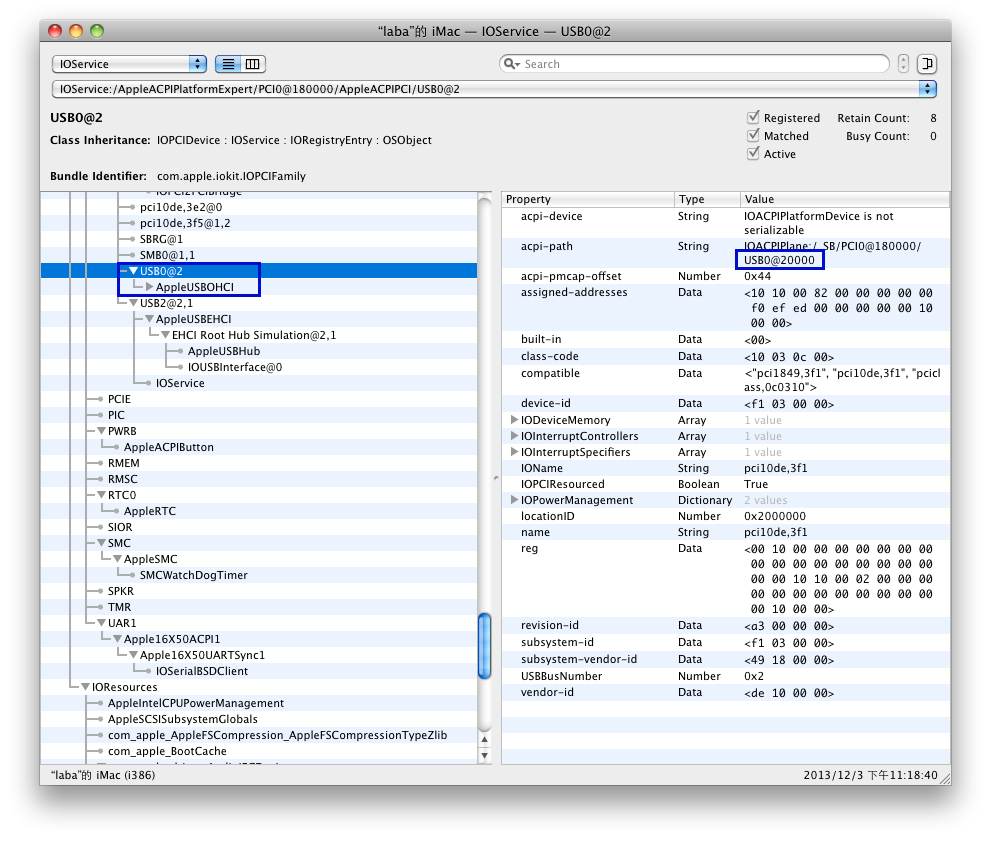This screenshot has height=845, width=991.
Task: Select the SMCWatchDogTimer entry
Action: tap(193, 575)
